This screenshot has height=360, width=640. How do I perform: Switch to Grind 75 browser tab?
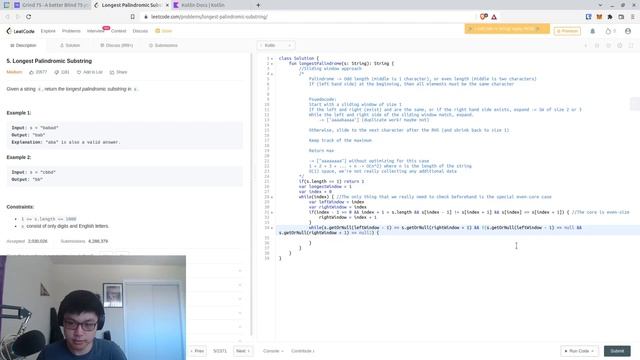[51, 5]
